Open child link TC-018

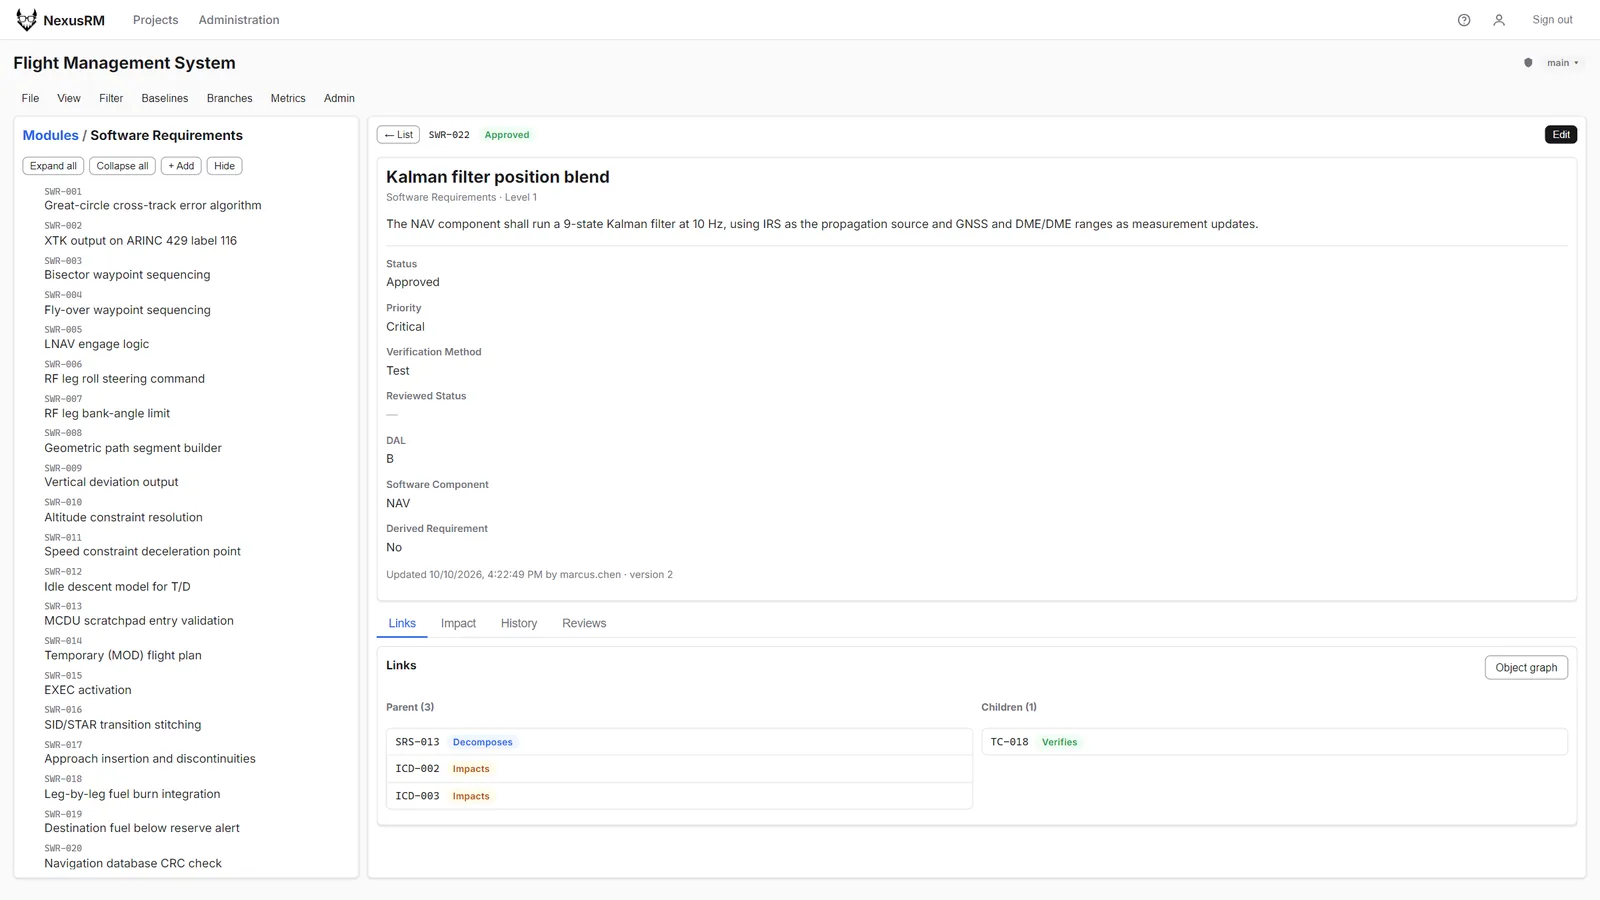(x=1274, y=742)
